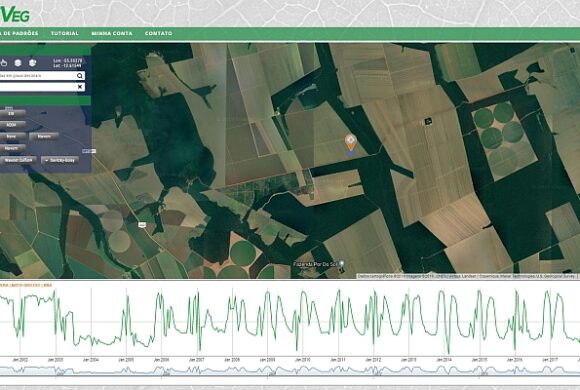The image size is (580, 390).
Task: Open the partially visible PADRÕES menu item
Action: (x=19, y=33)
